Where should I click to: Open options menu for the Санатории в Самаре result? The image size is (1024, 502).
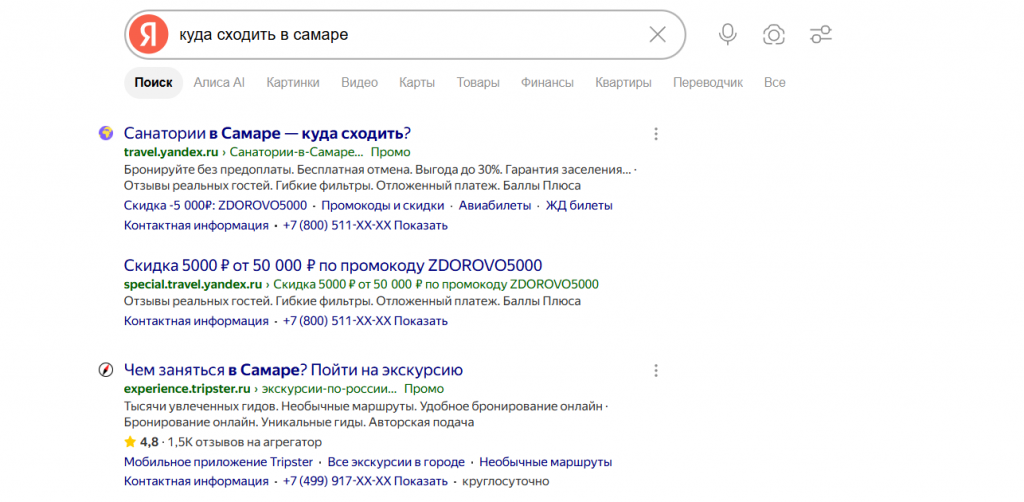pos(656,134)
